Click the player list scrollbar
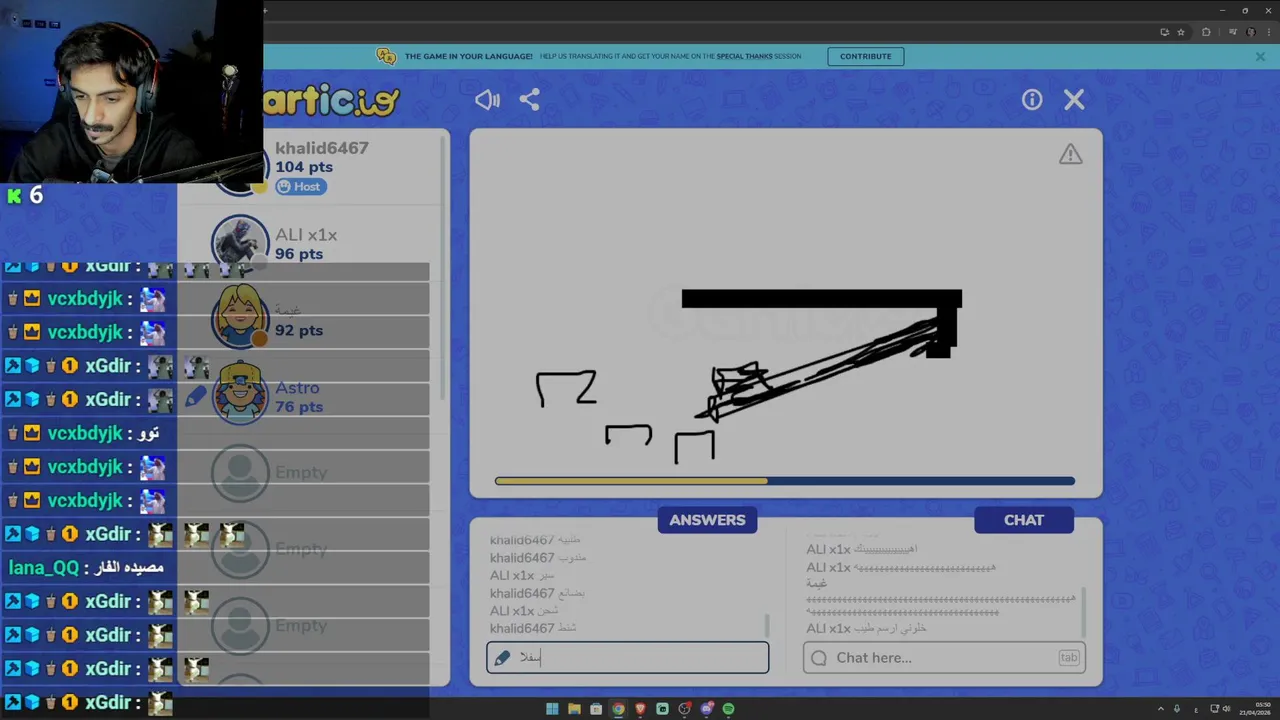This screenshot has height=720, width=1280. (444, 270)
